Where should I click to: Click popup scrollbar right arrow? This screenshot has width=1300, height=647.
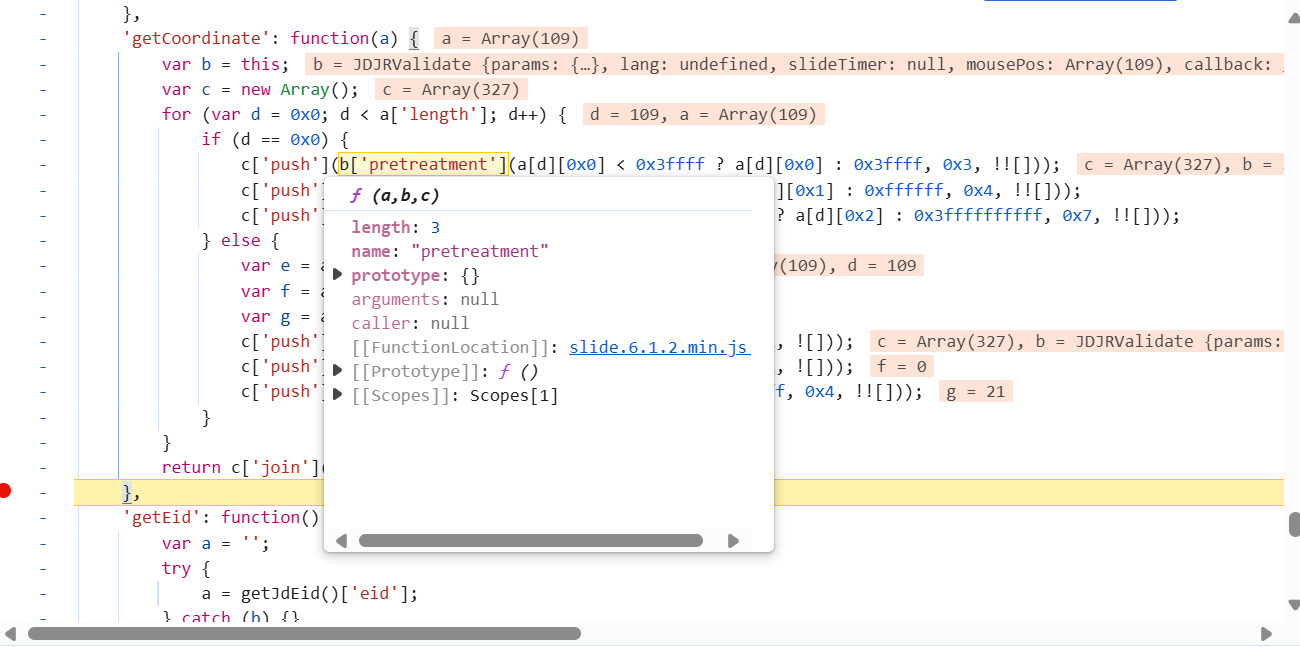click(733, 541)
